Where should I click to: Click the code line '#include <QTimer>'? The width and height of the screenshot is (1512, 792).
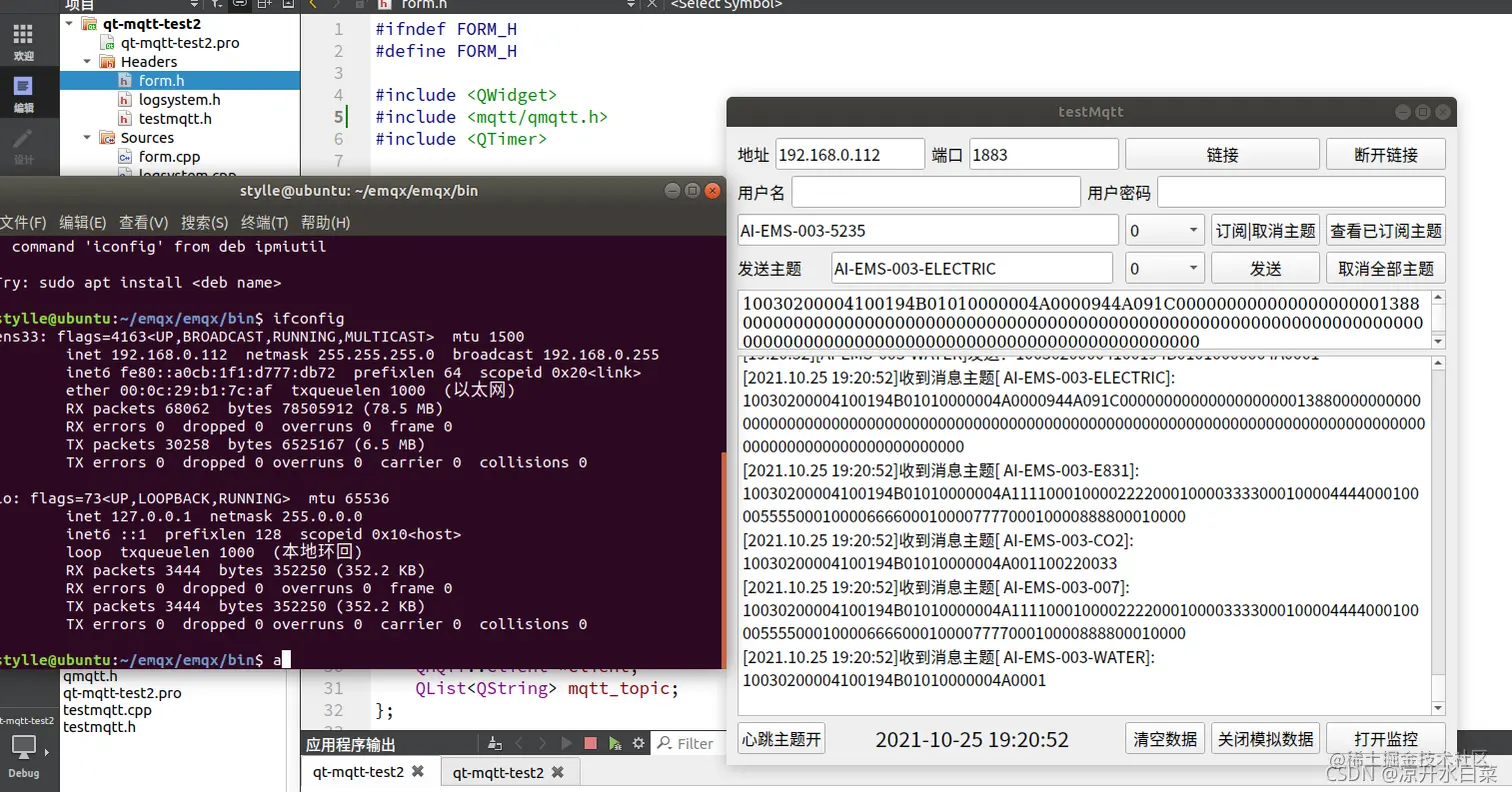[x=461, y=139]
